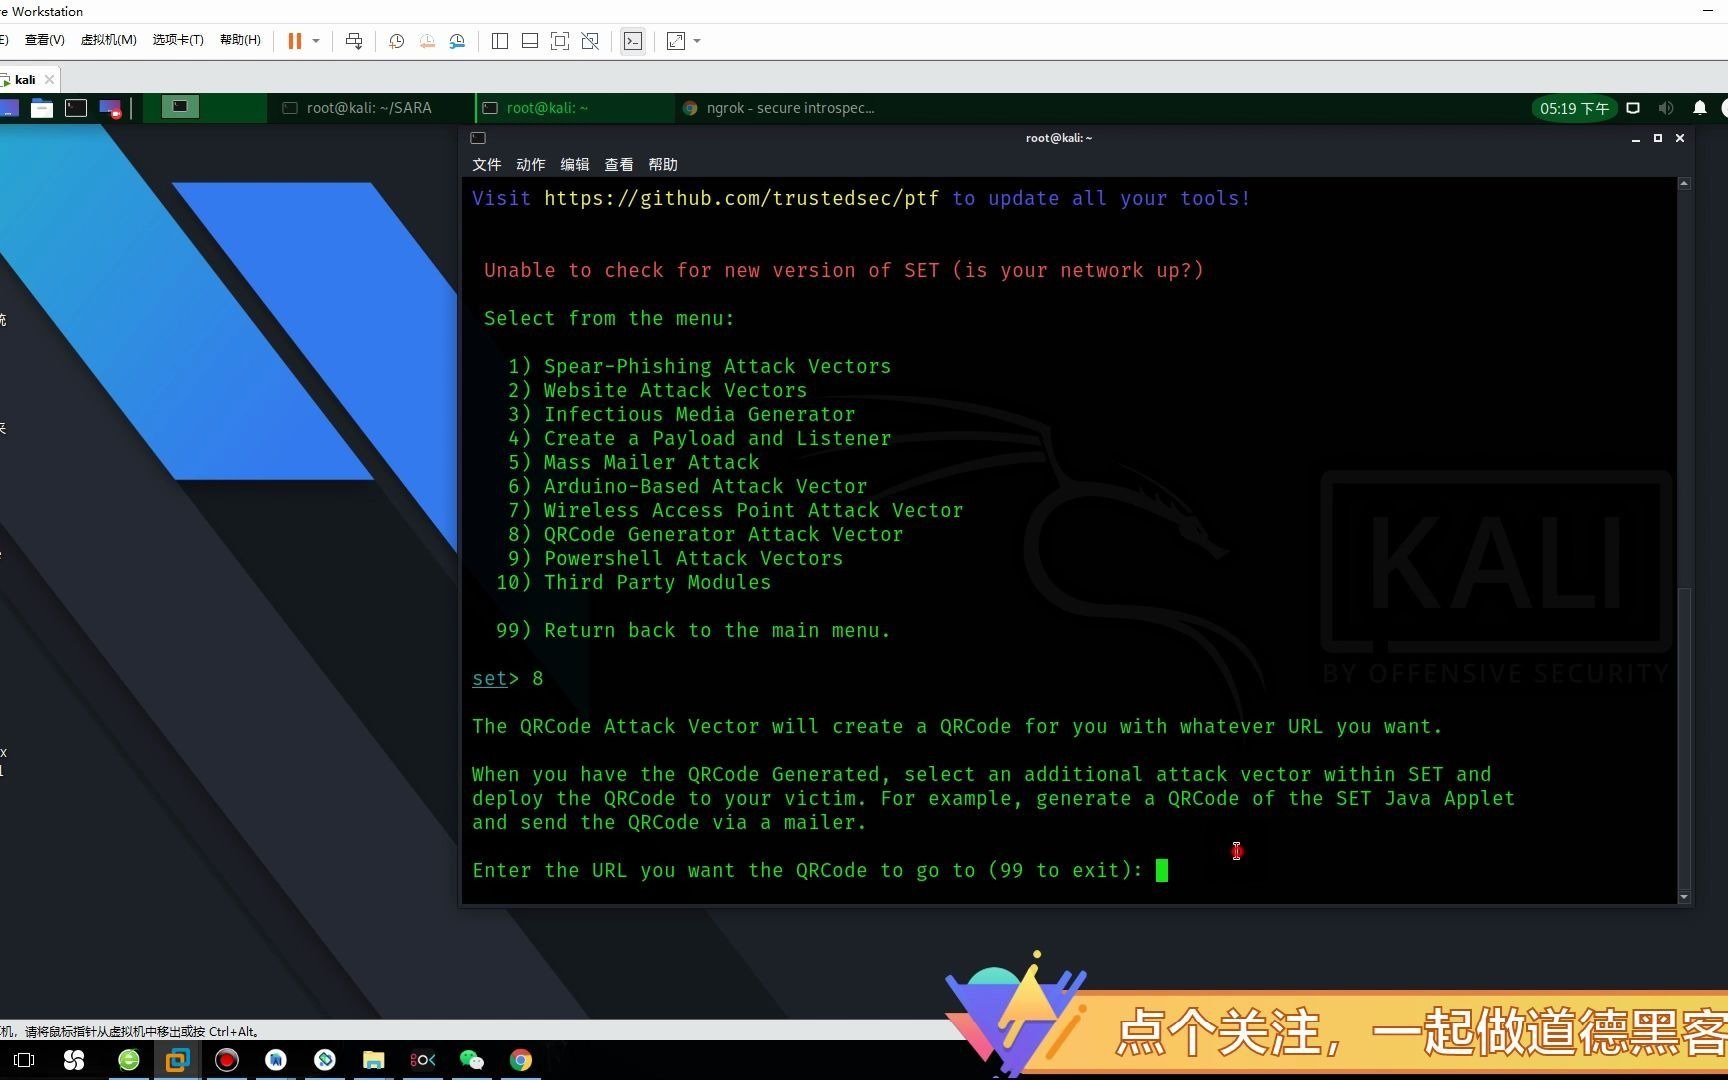Click the github.com/trustedsec/ptf URL text
This screenshot has width=1728, height=1080.
coord(741,198)
